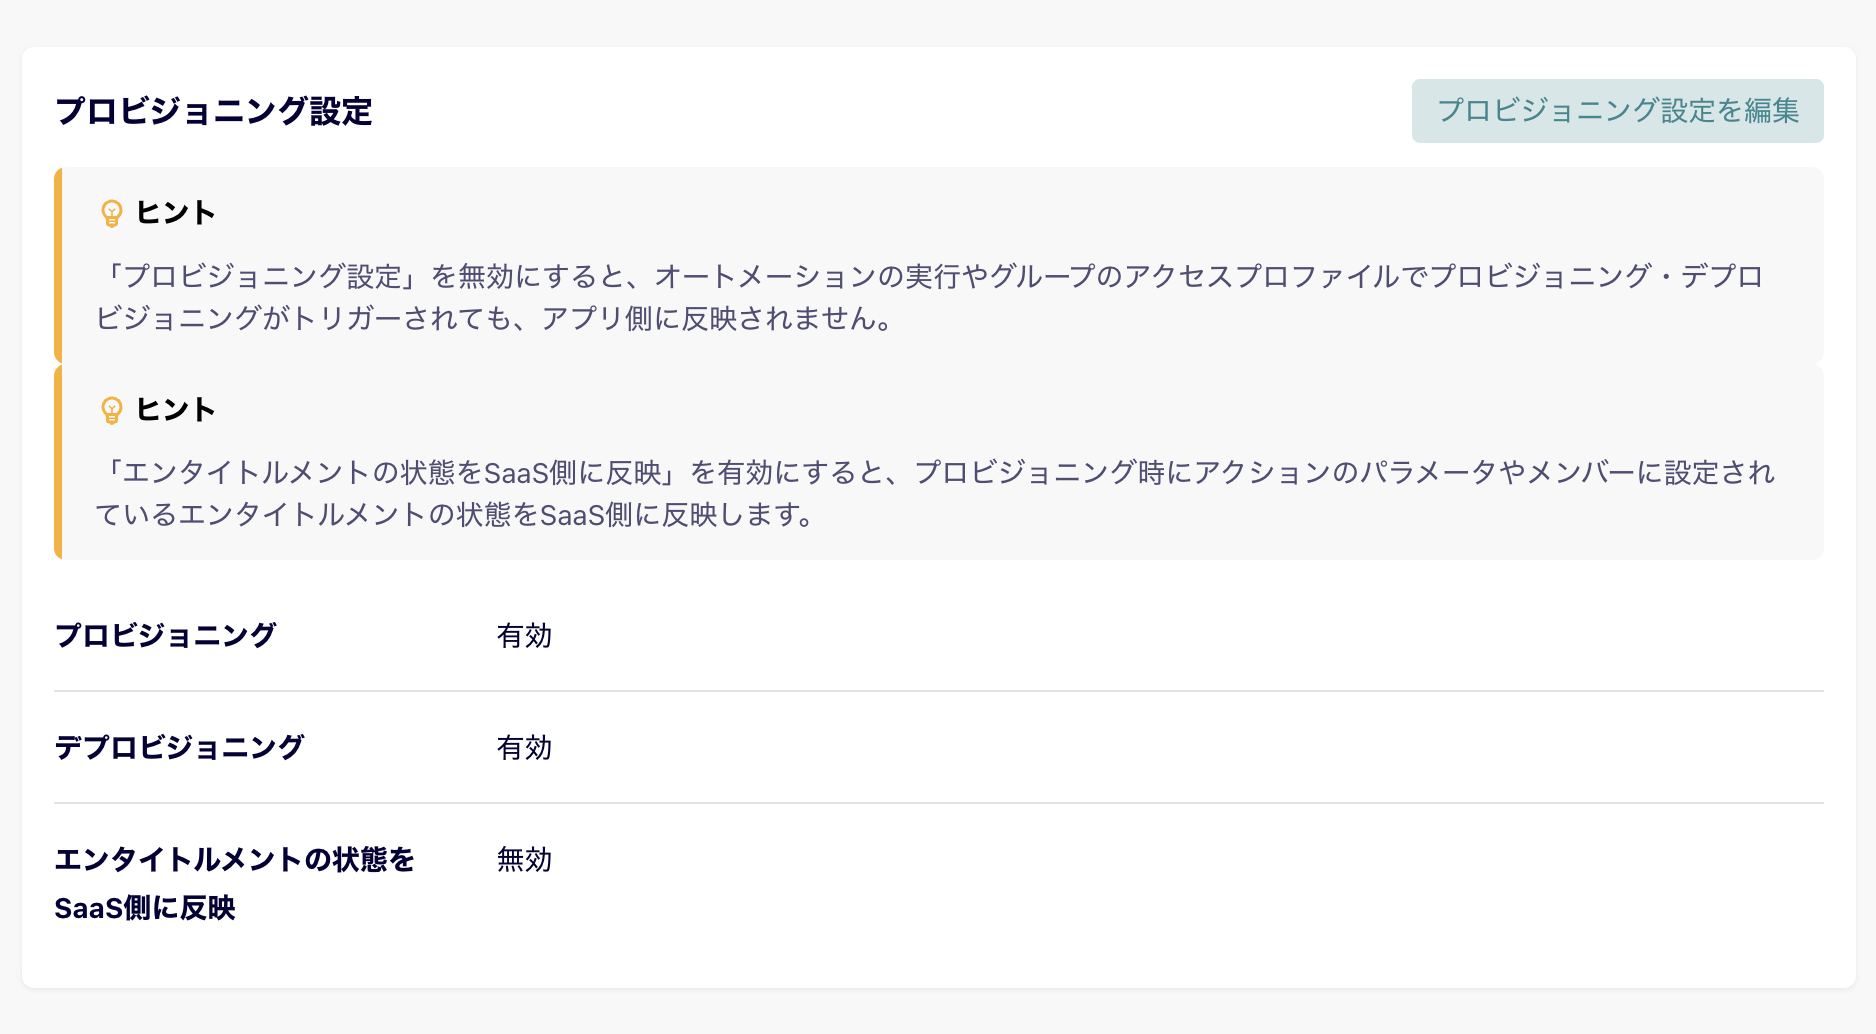Screen dimensions: 1876x1034
Task: Click ヒント title above the エンタイトルメント hint text
Action: (x=176, y=410)
